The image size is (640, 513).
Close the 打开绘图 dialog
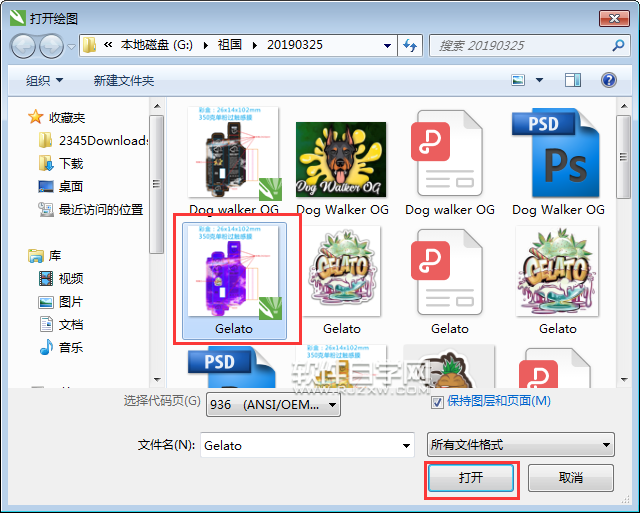[614, 18]
